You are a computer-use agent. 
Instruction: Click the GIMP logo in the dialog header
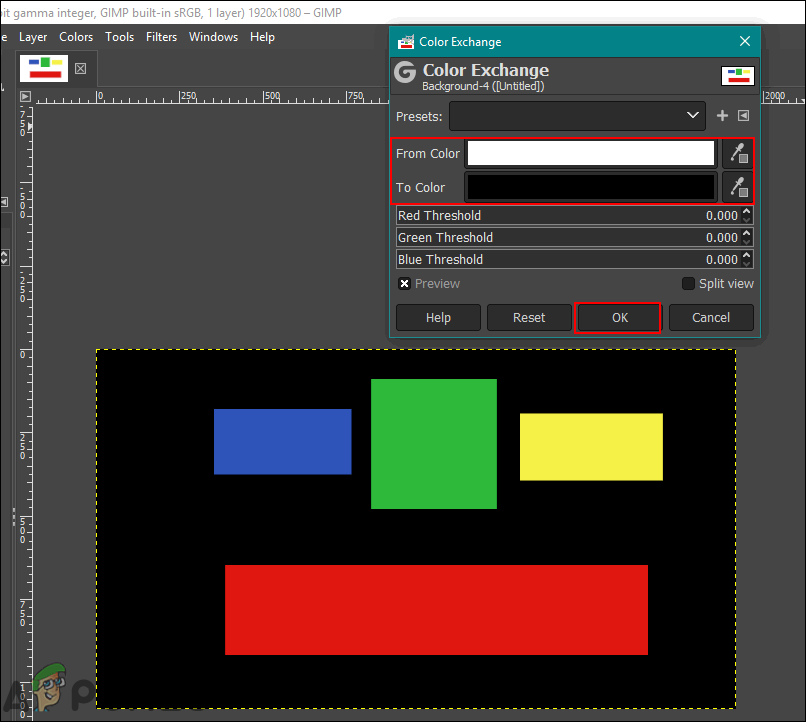point(405,72)
